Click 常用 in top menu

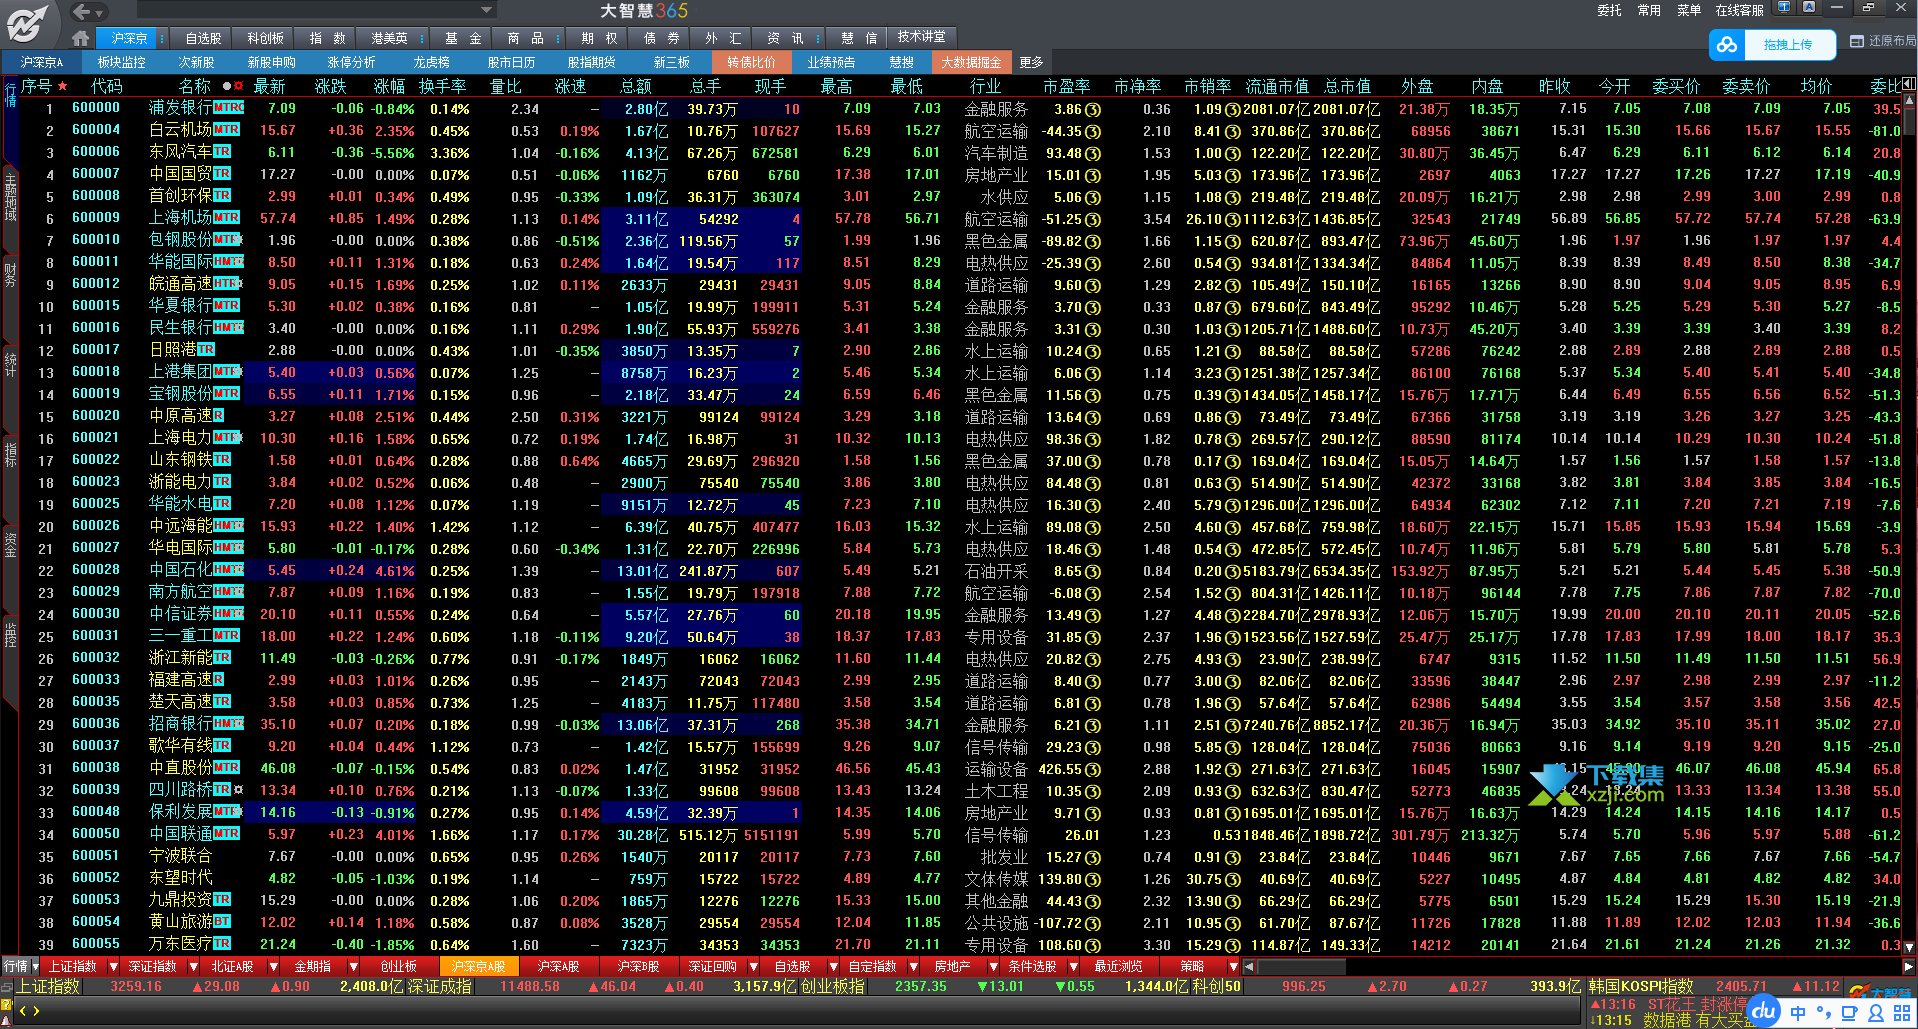1649,10
